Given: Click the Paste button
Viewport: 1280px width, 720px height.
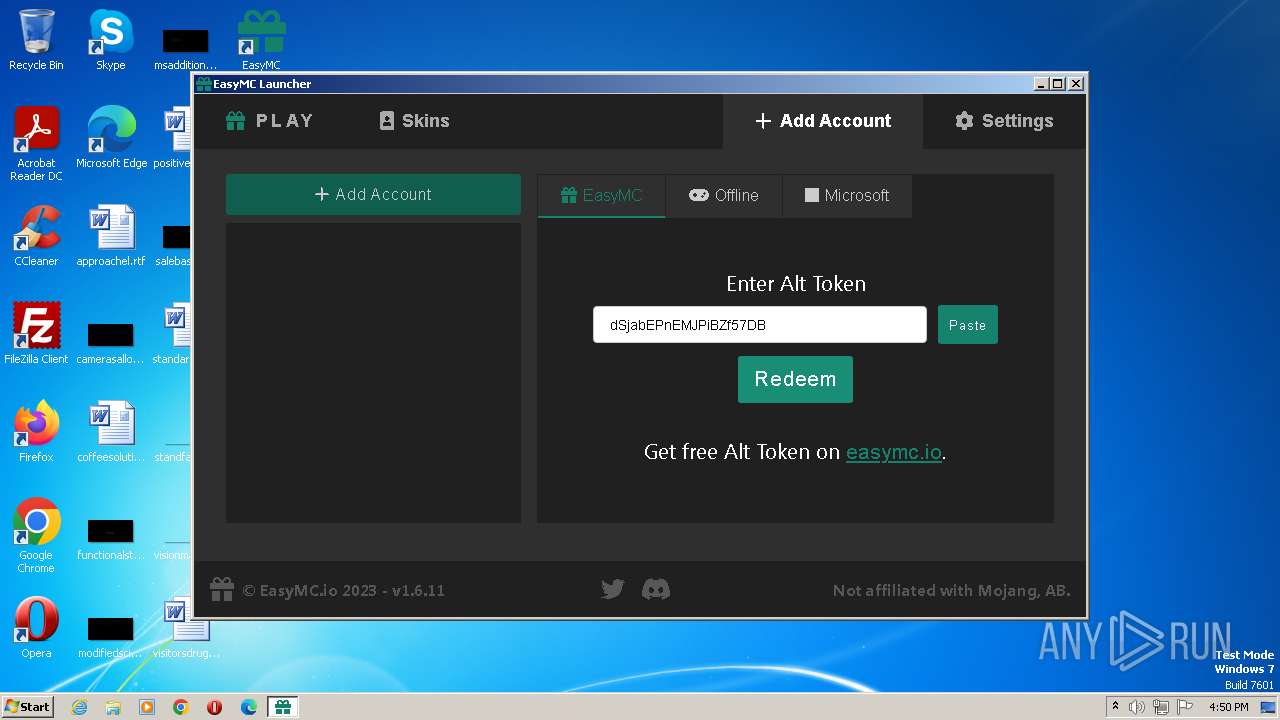Looking at the screenshot, I should coord(967,325).
